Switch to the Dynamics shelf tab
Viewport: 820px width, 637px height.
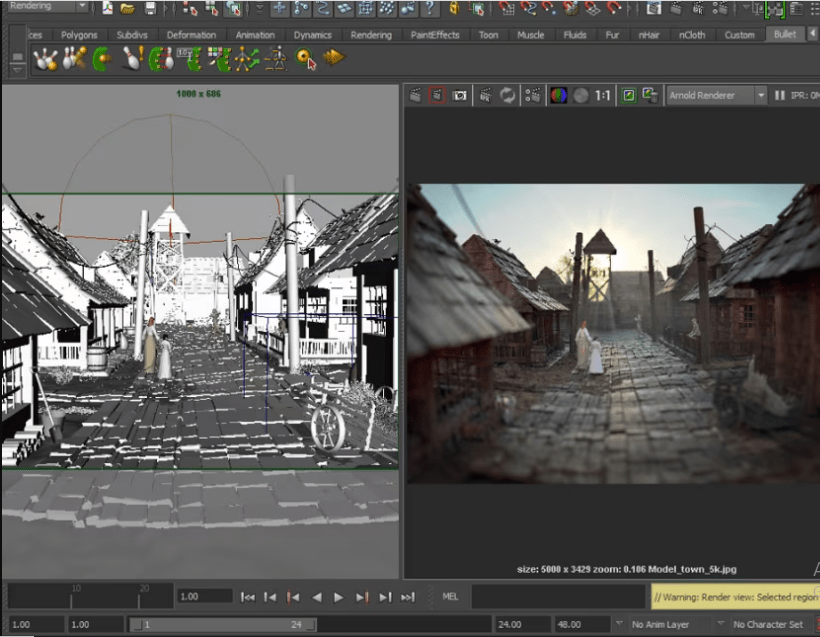(312, 35)
